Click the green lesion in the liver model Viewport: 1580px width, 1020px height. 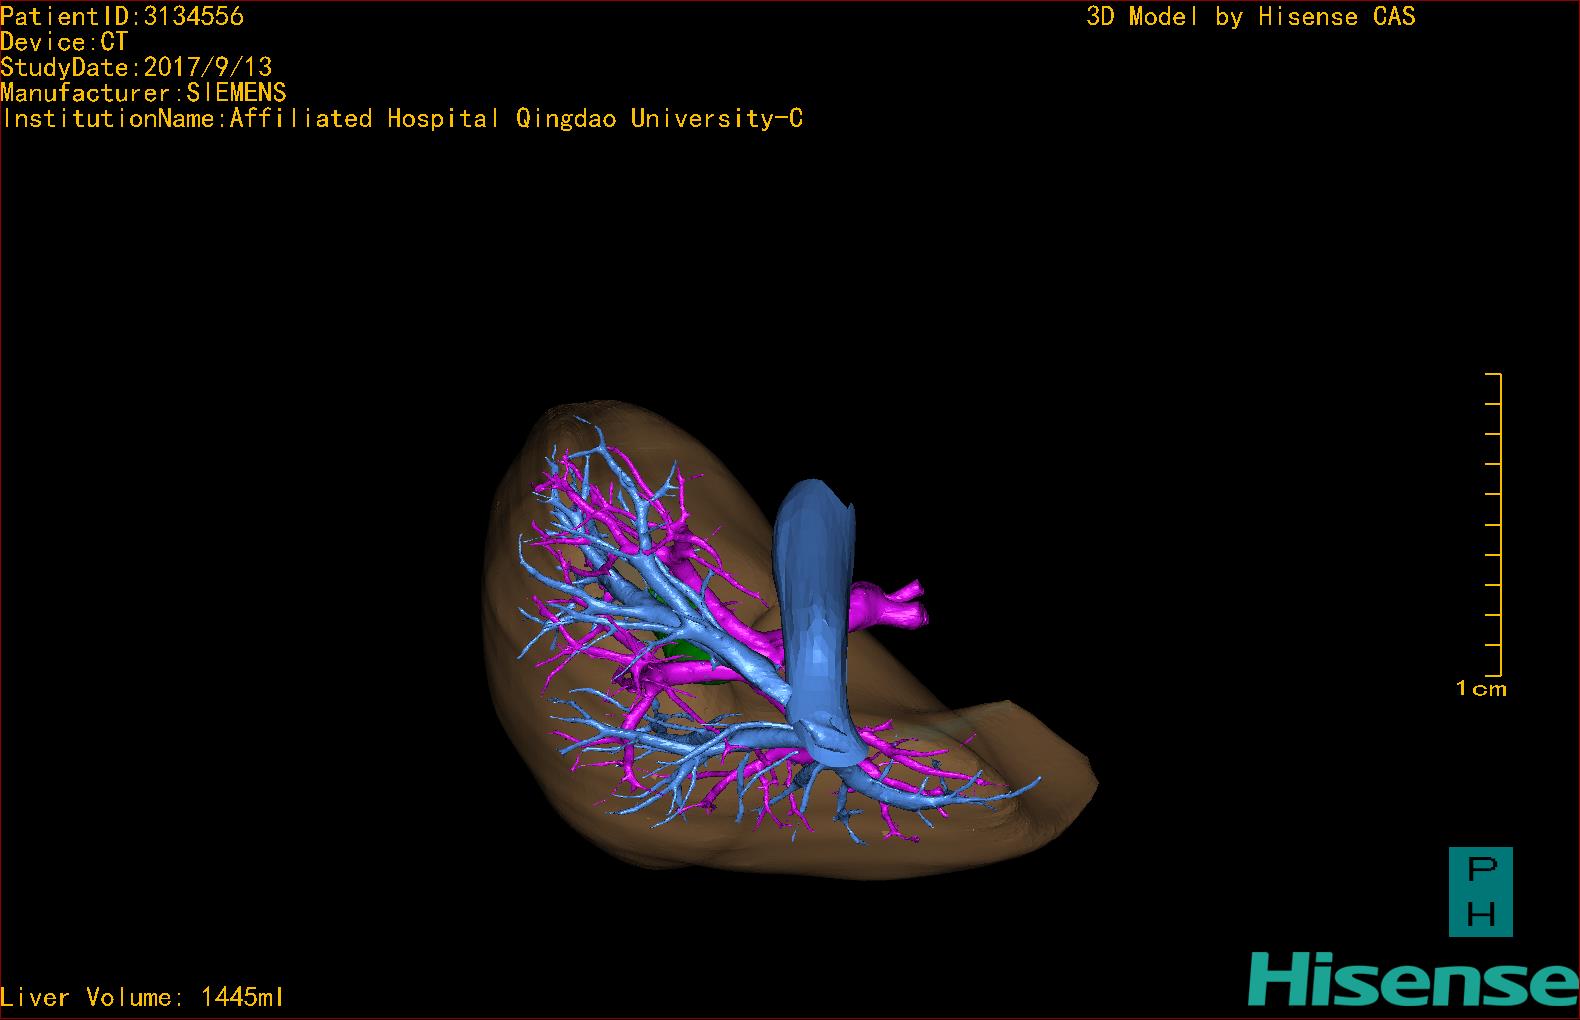685,651
